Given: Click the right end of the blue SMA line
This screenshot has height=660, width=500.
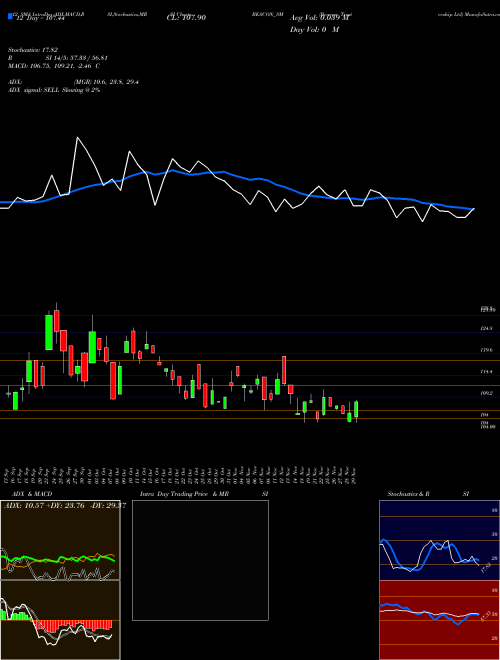Looking at the screenshot, I should point(473,209).
